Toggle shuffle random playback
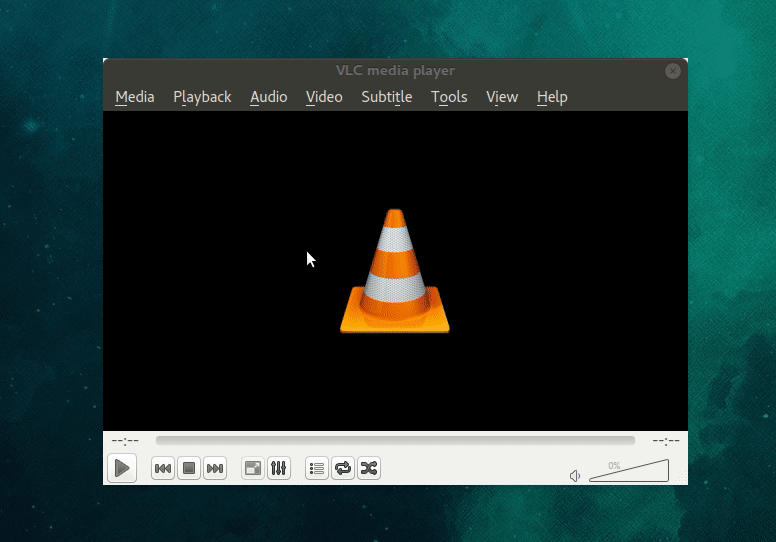The width and height of the screenshot is (776, 542). pyautogui.click(x=369, y=468)
